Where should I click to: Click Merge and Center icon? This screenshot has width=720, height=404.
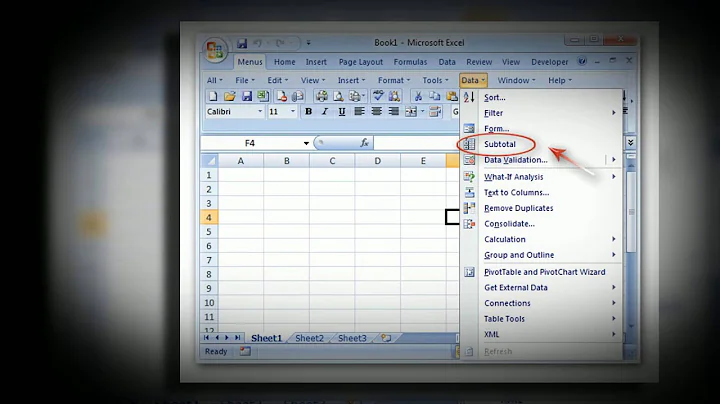pyautogui.click(x=411, y=112)
